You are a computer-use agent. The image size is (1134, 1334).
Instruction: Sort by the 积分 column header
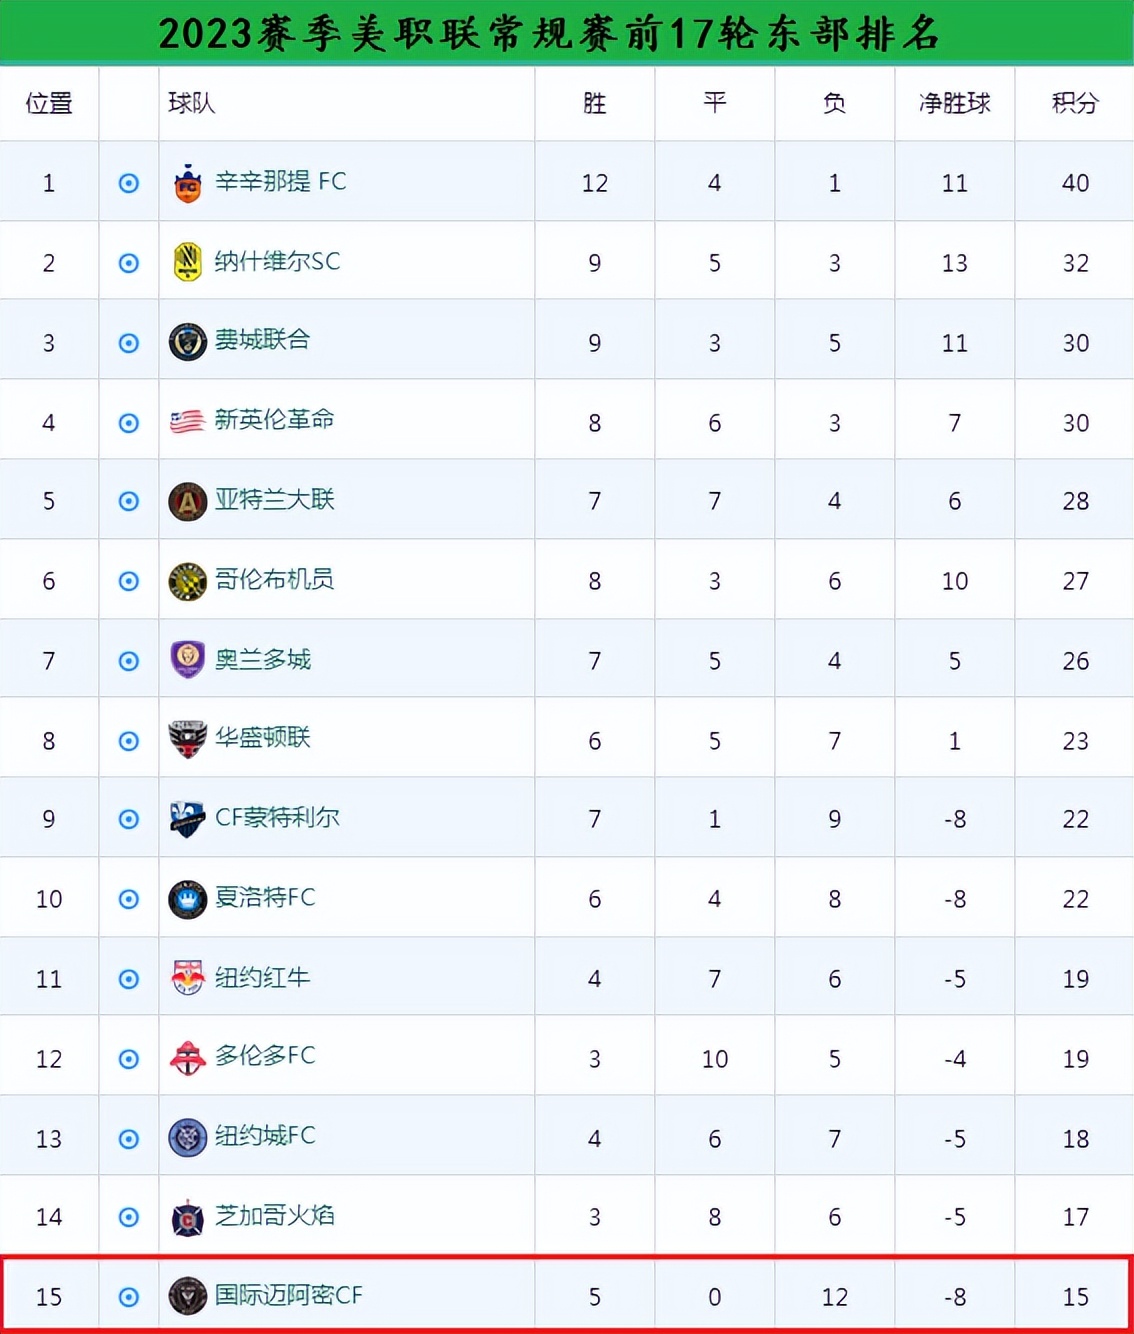pos(1075,103)
